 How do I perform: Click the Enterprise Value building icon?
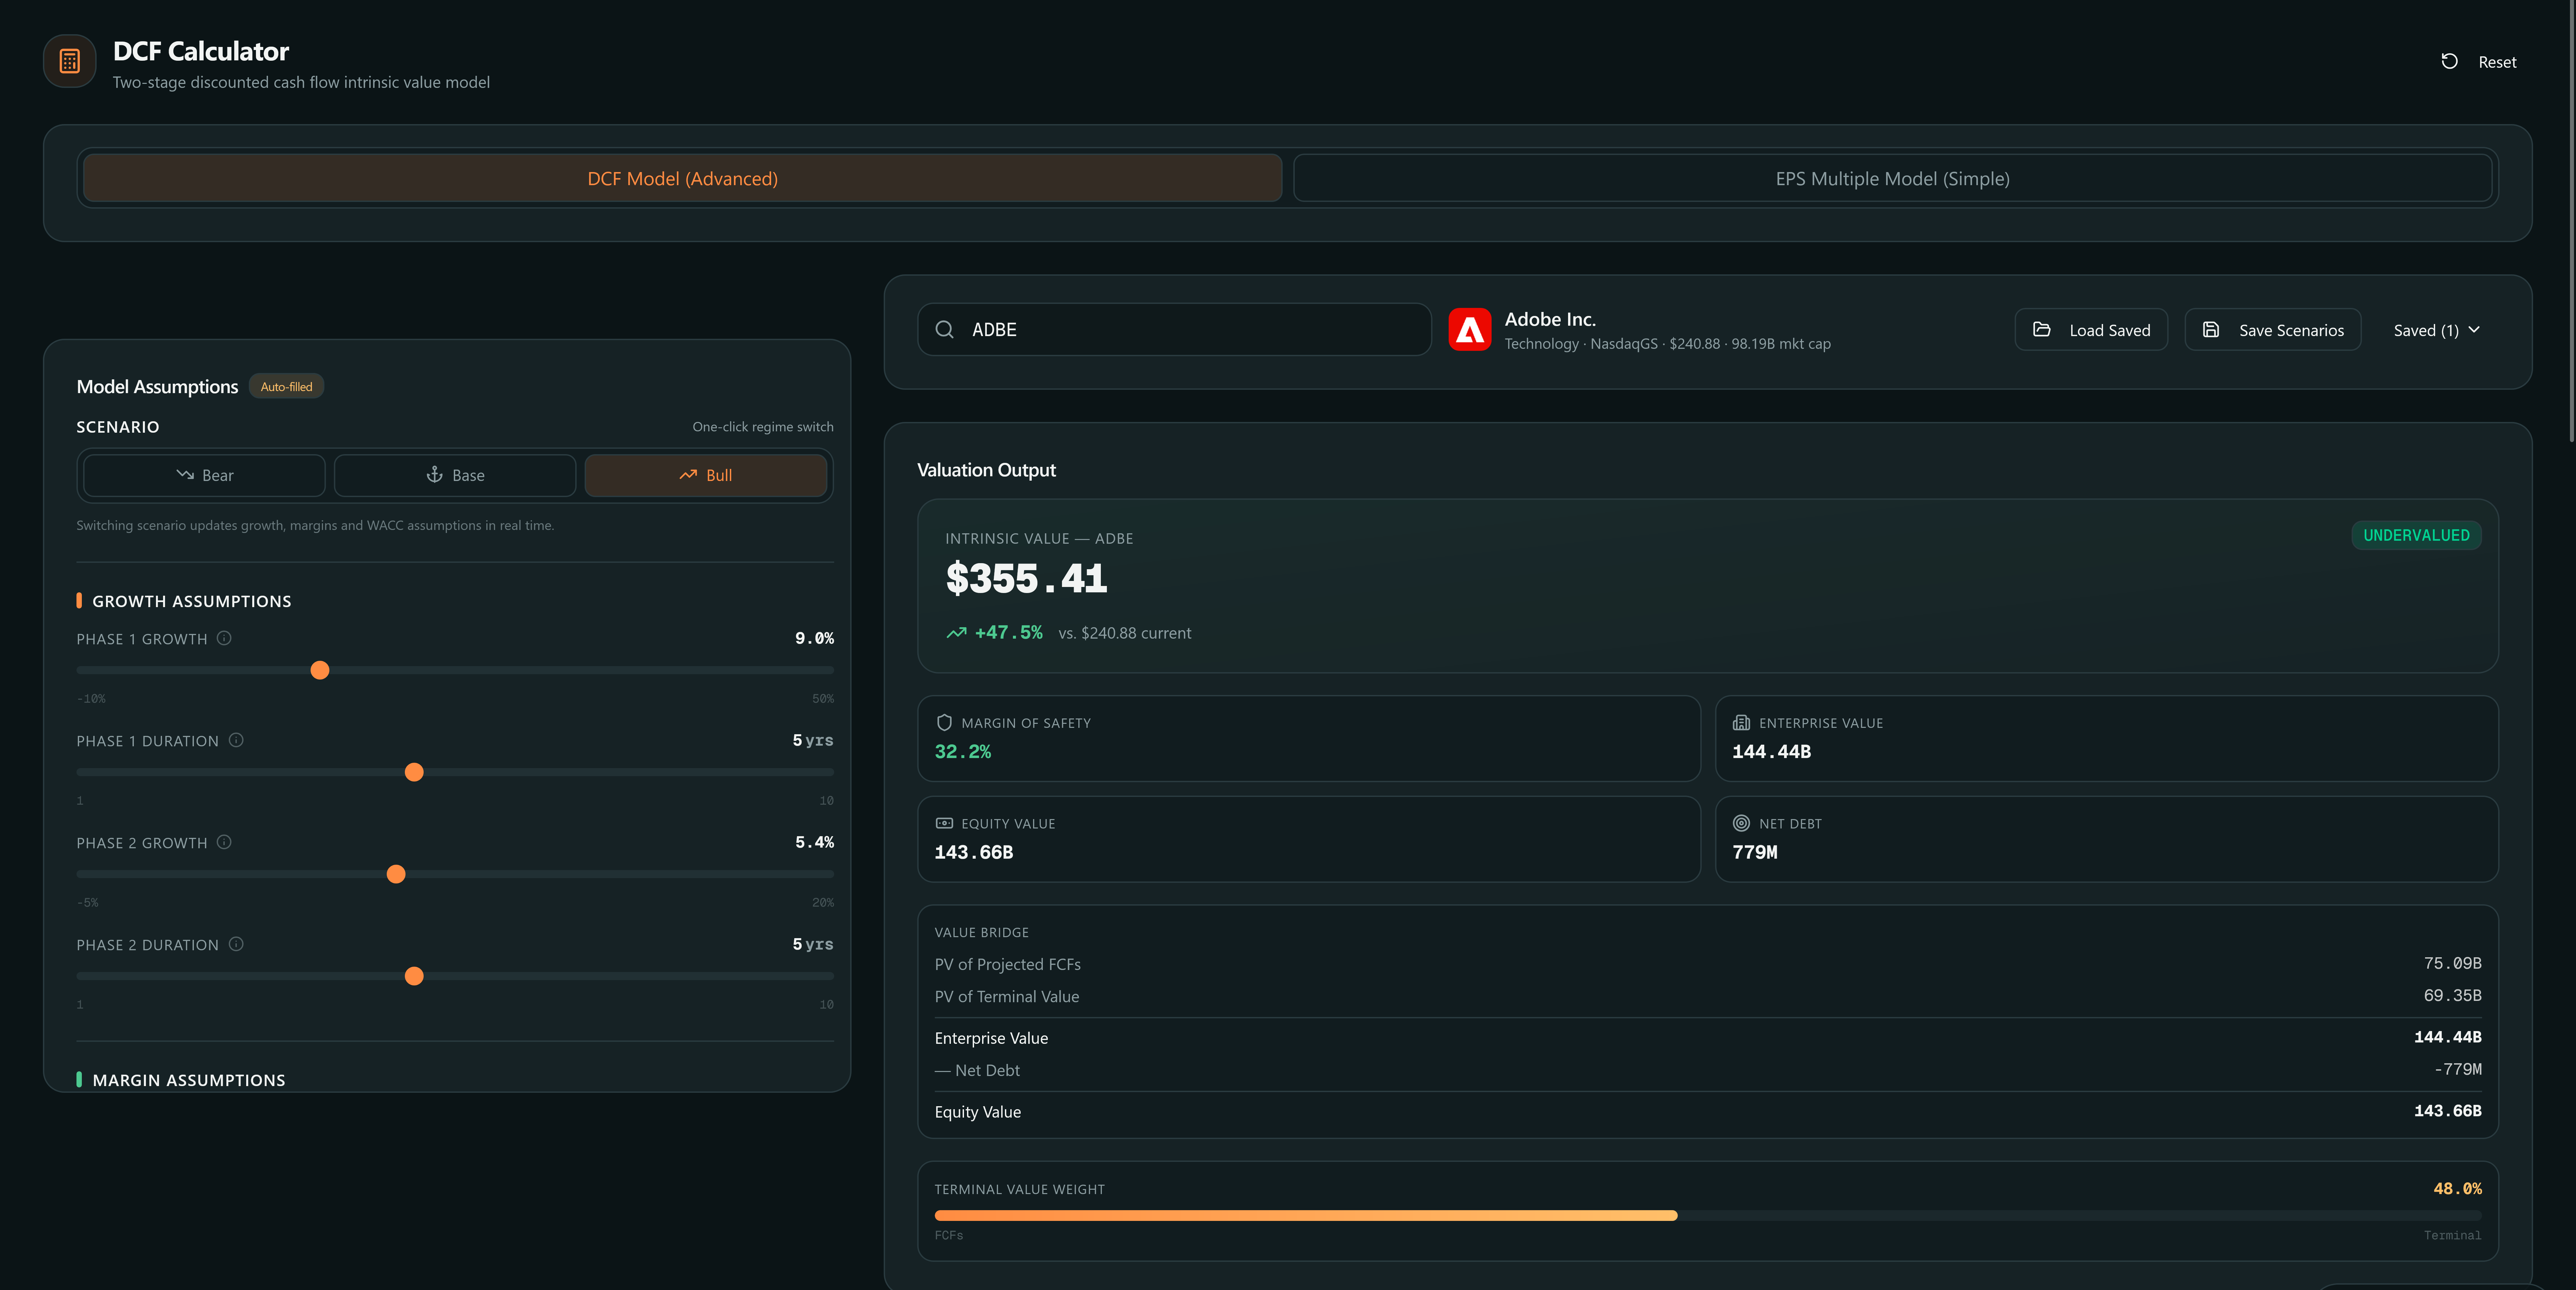1741,722
